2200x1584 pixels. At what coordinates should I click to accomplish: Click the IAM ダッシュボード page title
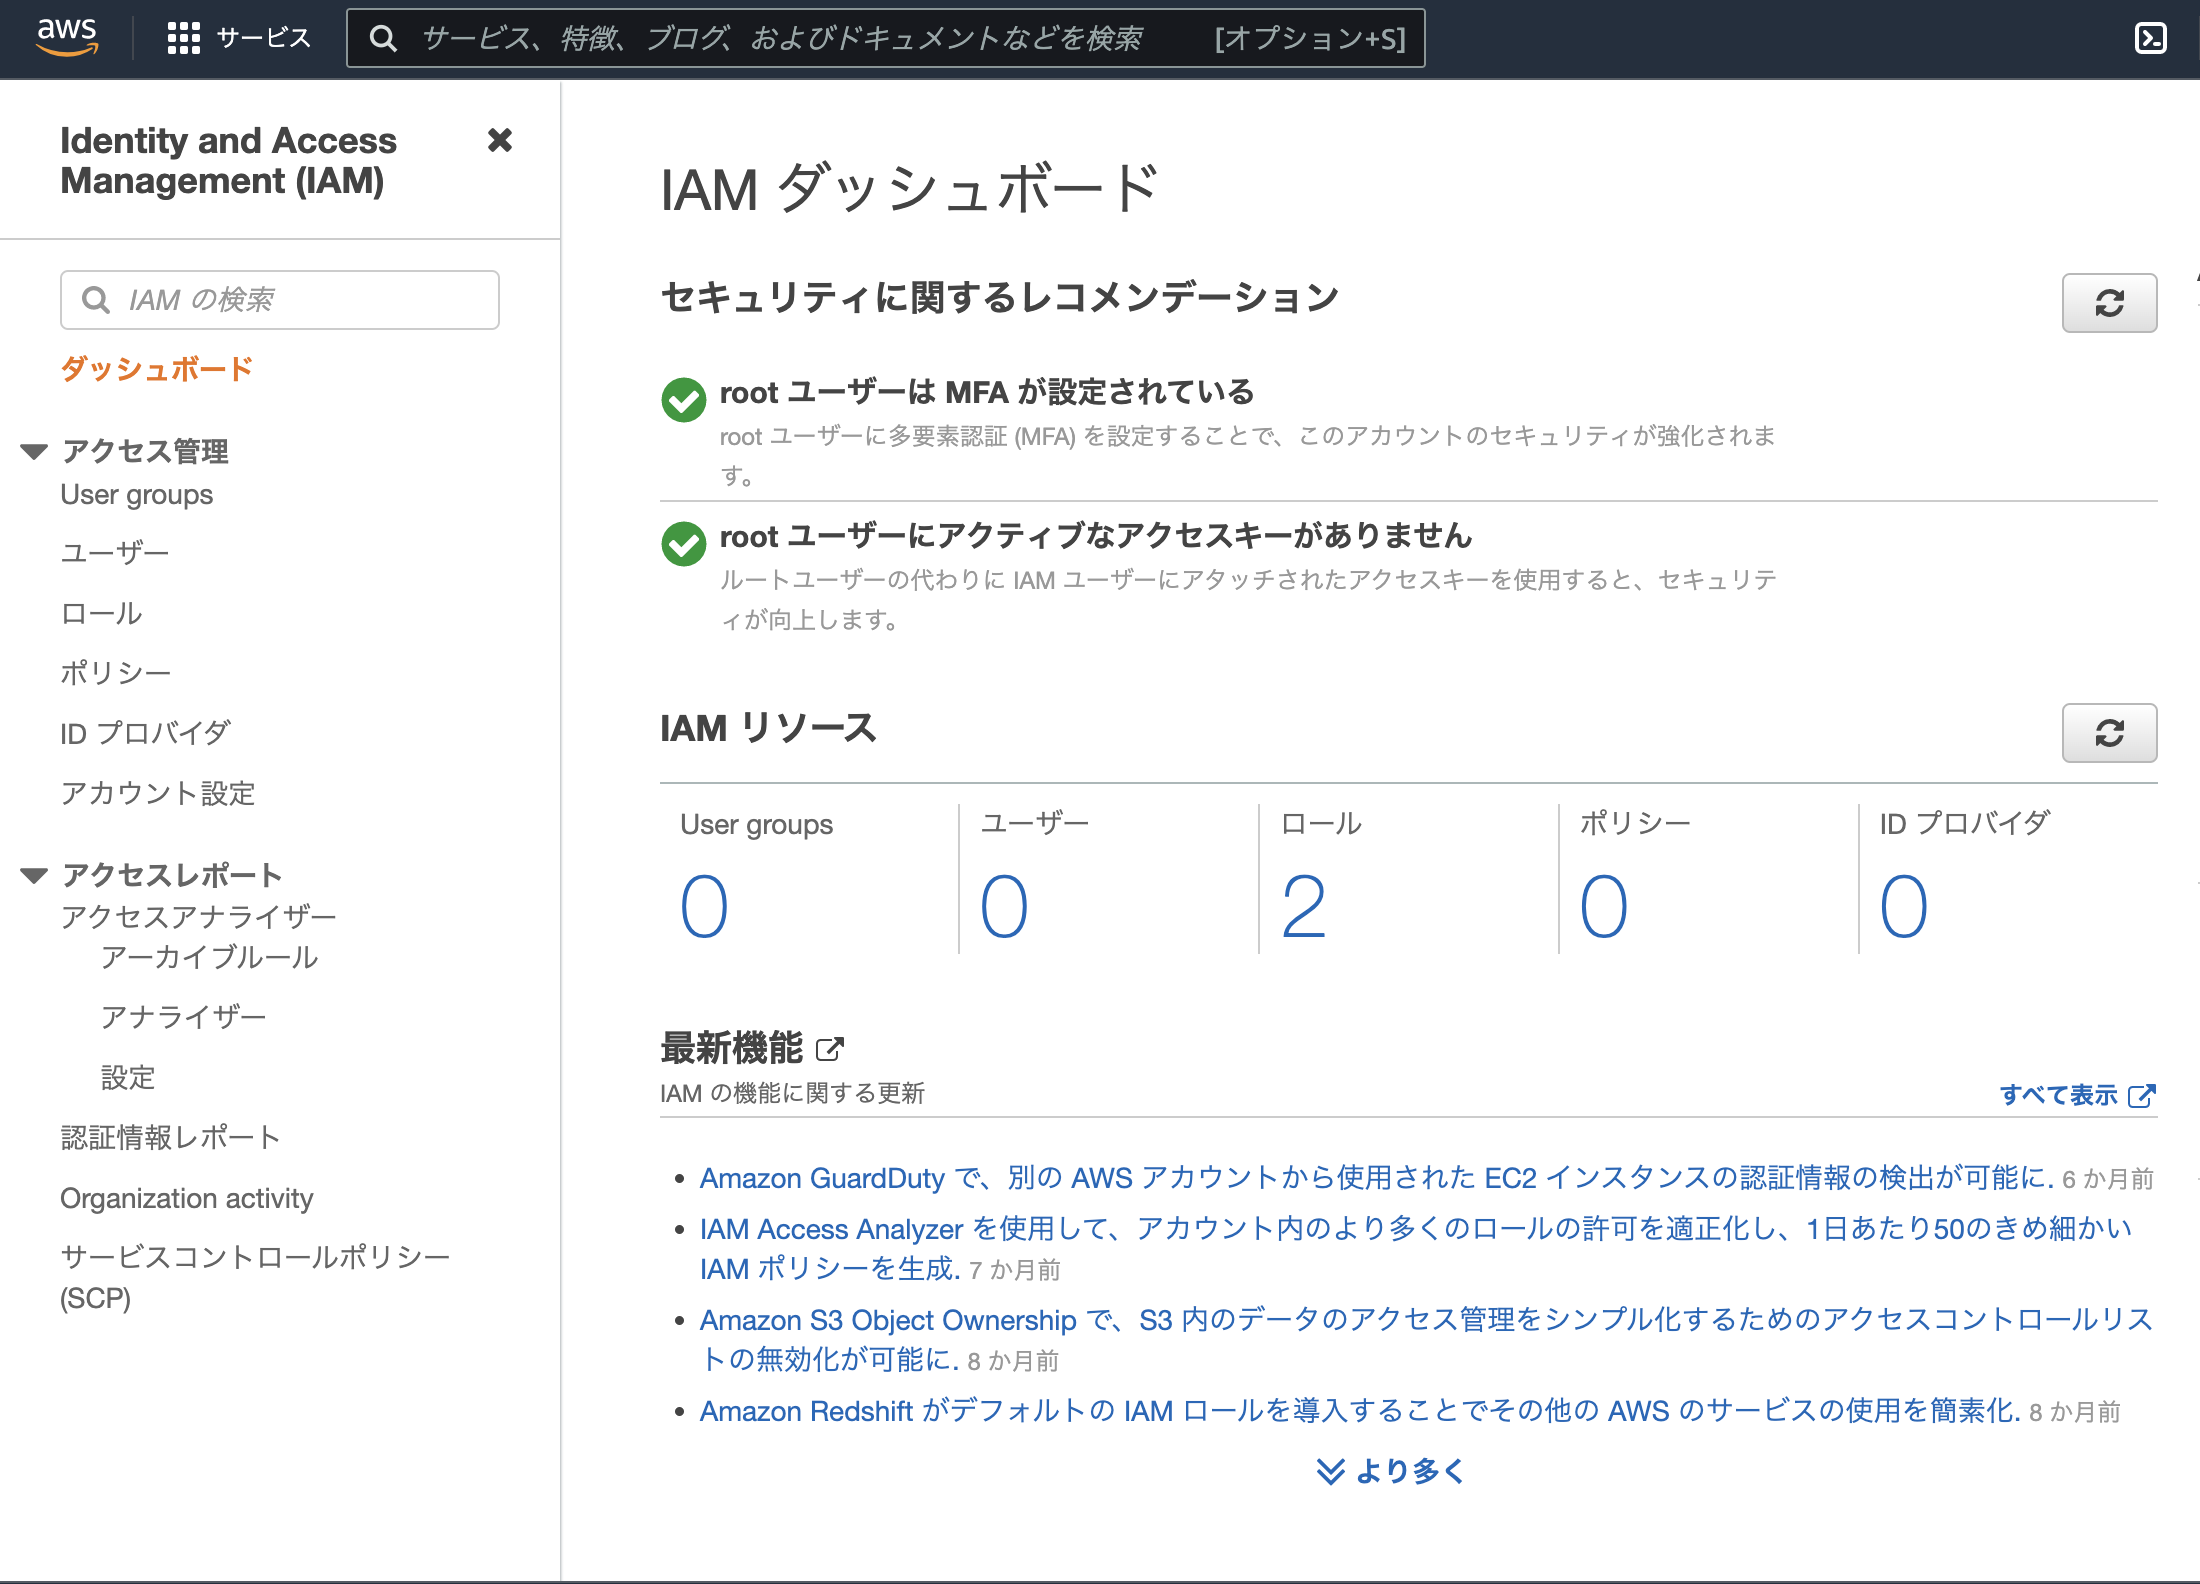point(910,189)
